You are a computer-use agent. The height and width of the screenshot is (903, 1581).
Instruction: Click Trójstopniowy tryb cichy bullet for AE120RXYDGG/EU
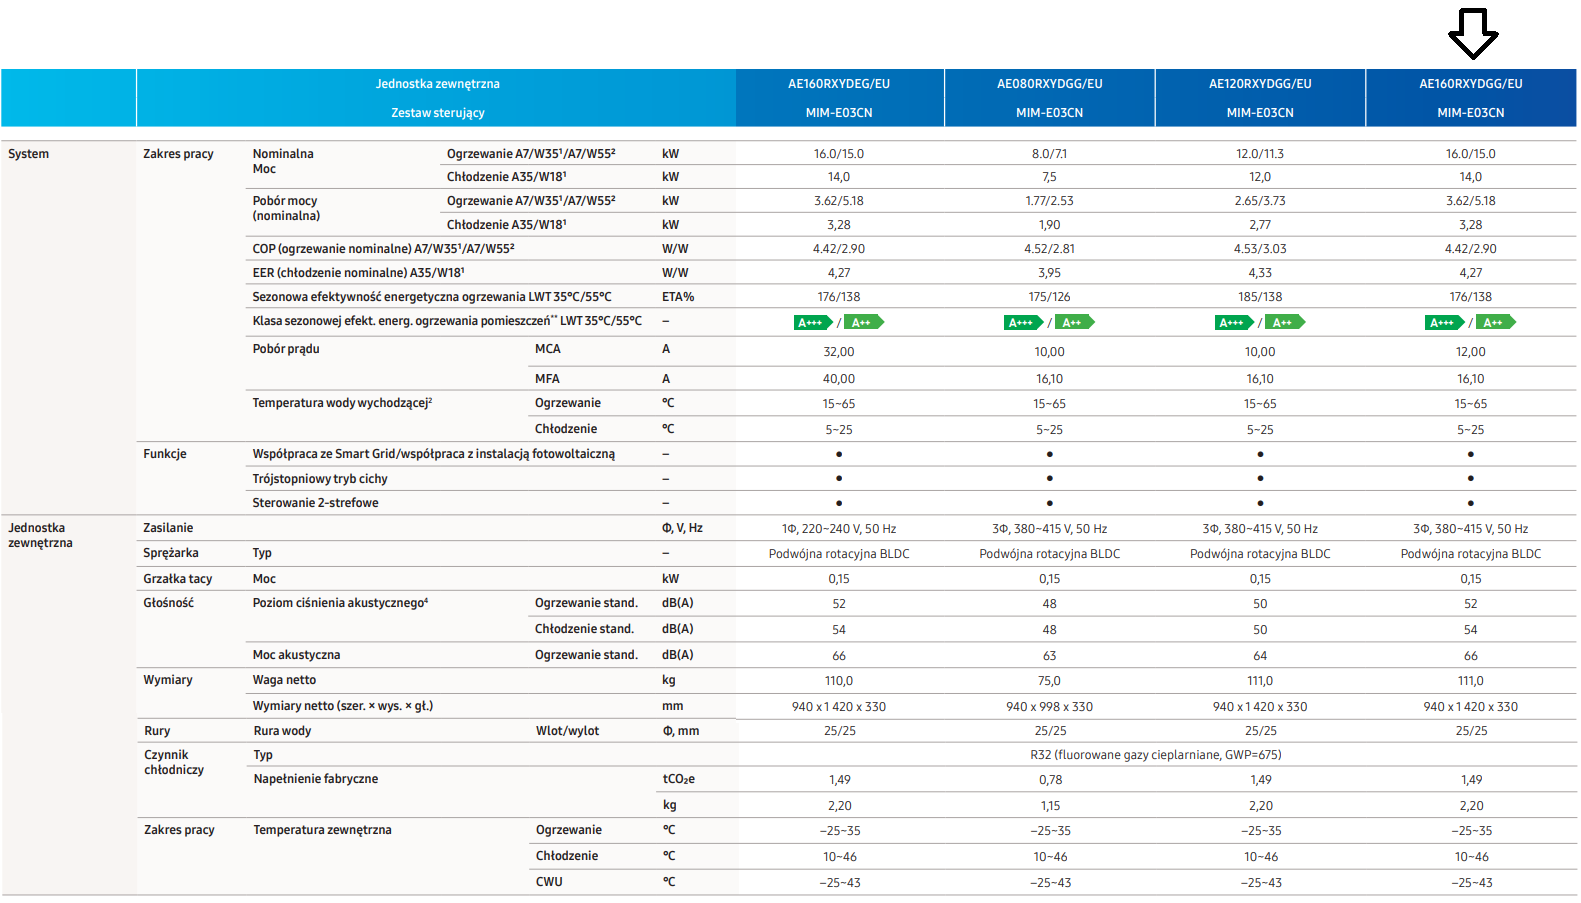coord(1260,478)
